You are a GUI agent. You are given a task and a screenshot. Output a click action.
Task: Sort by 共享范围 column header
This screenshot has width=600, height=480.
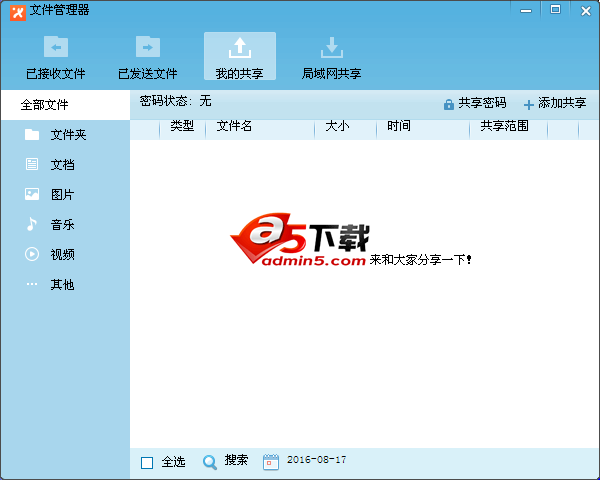click(x=504, y=126)
